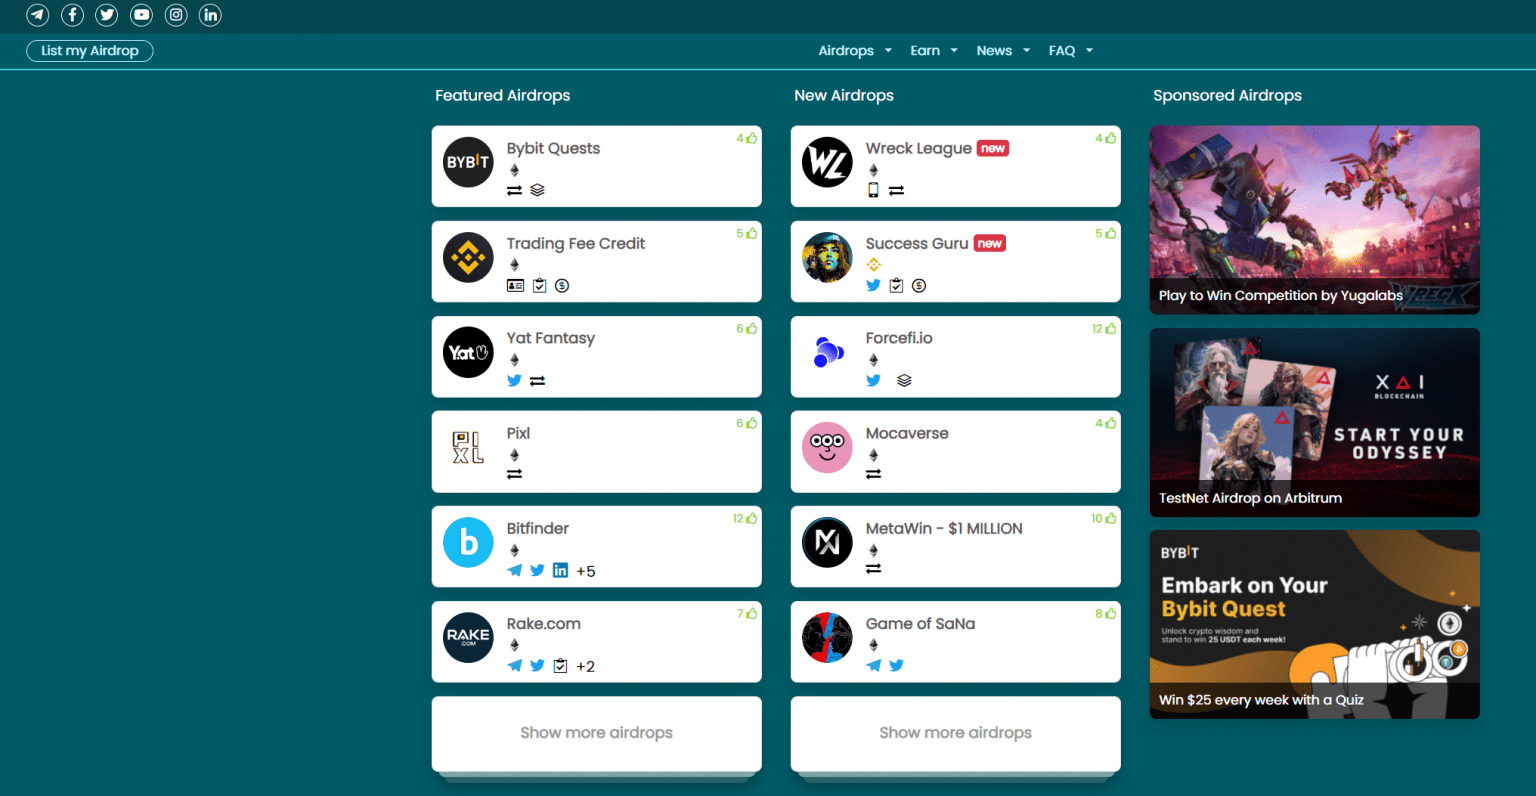1536x796 pixels.
Task: Click the BNB chain icon on Success Guru
Action: (x=873, y=264)
